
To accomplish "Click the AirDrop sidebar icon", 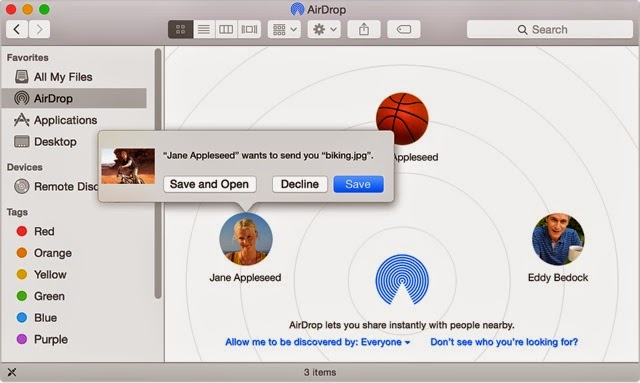I will pyautogui.click(x=22, y=98).
